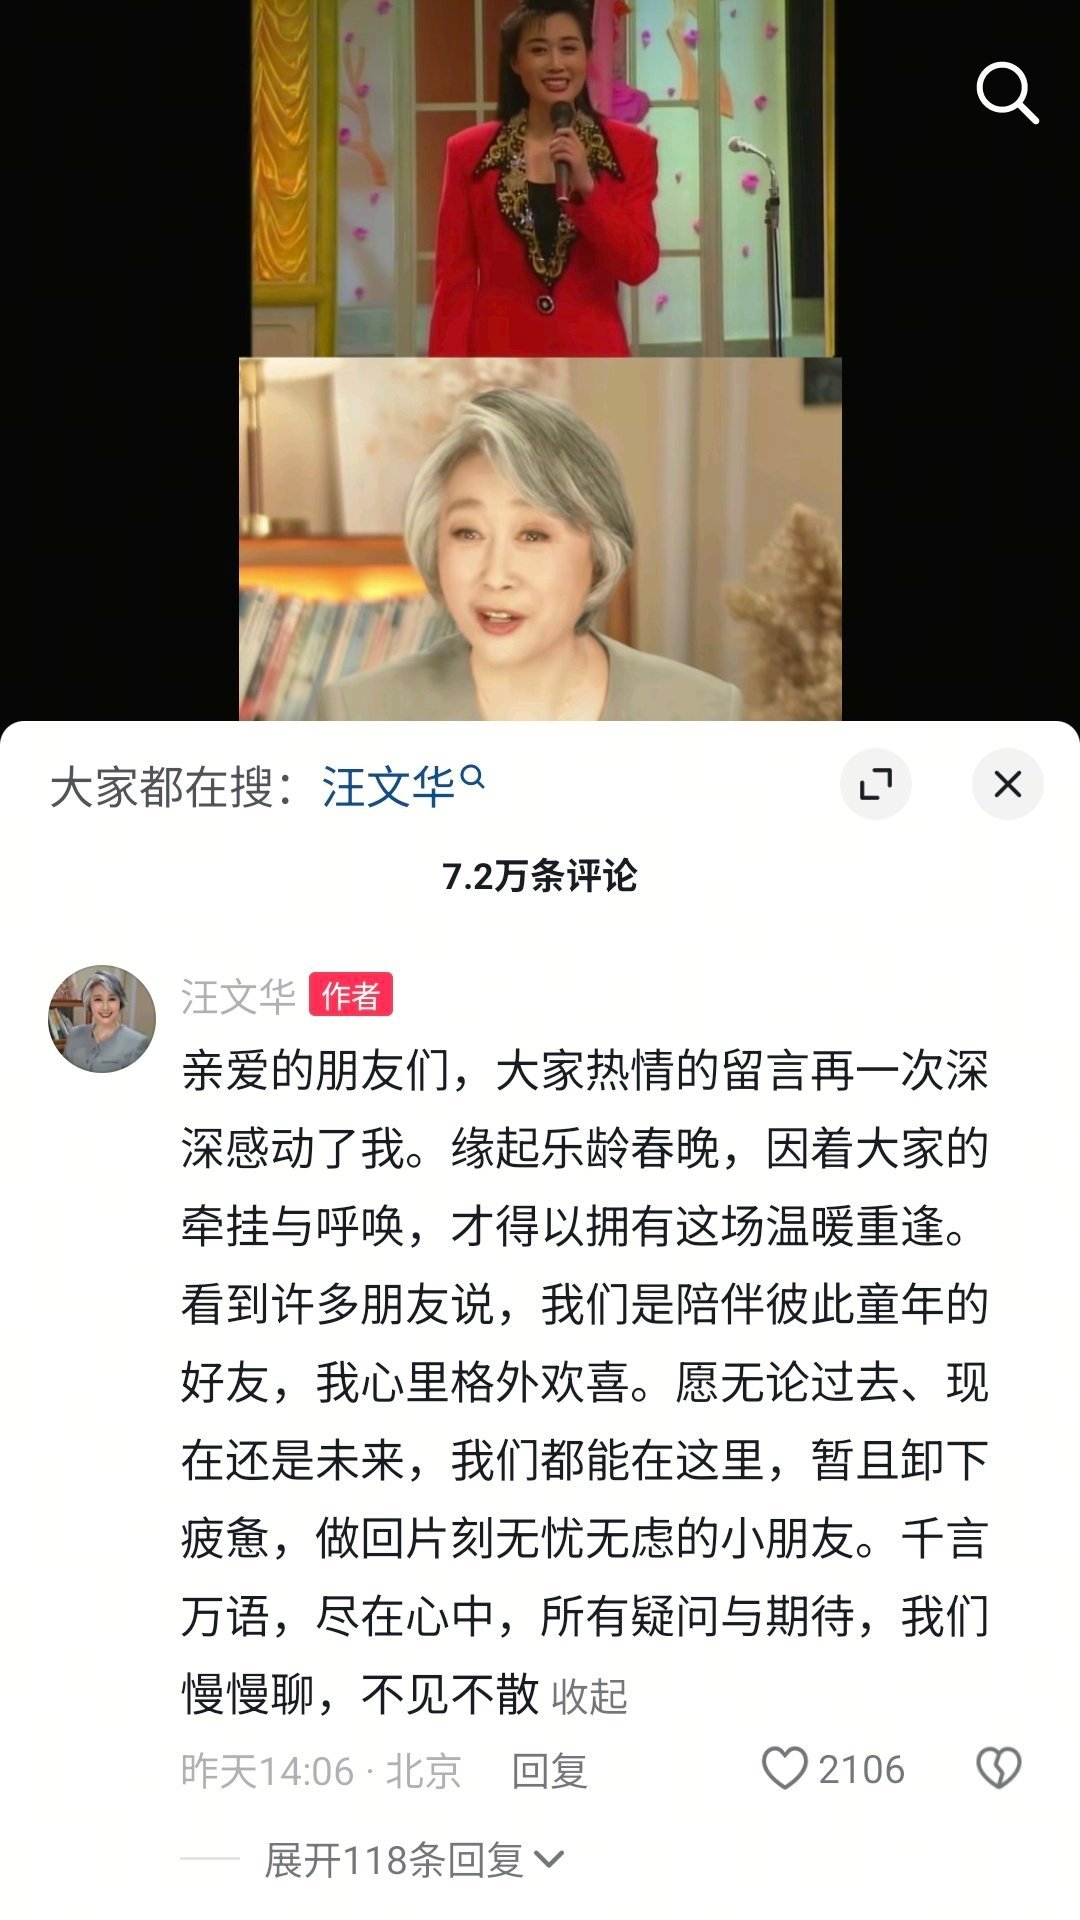Tap the 作者 author badge
Image resolution: width=1080 pixels, height=1920 pixels.
point(351,995)
